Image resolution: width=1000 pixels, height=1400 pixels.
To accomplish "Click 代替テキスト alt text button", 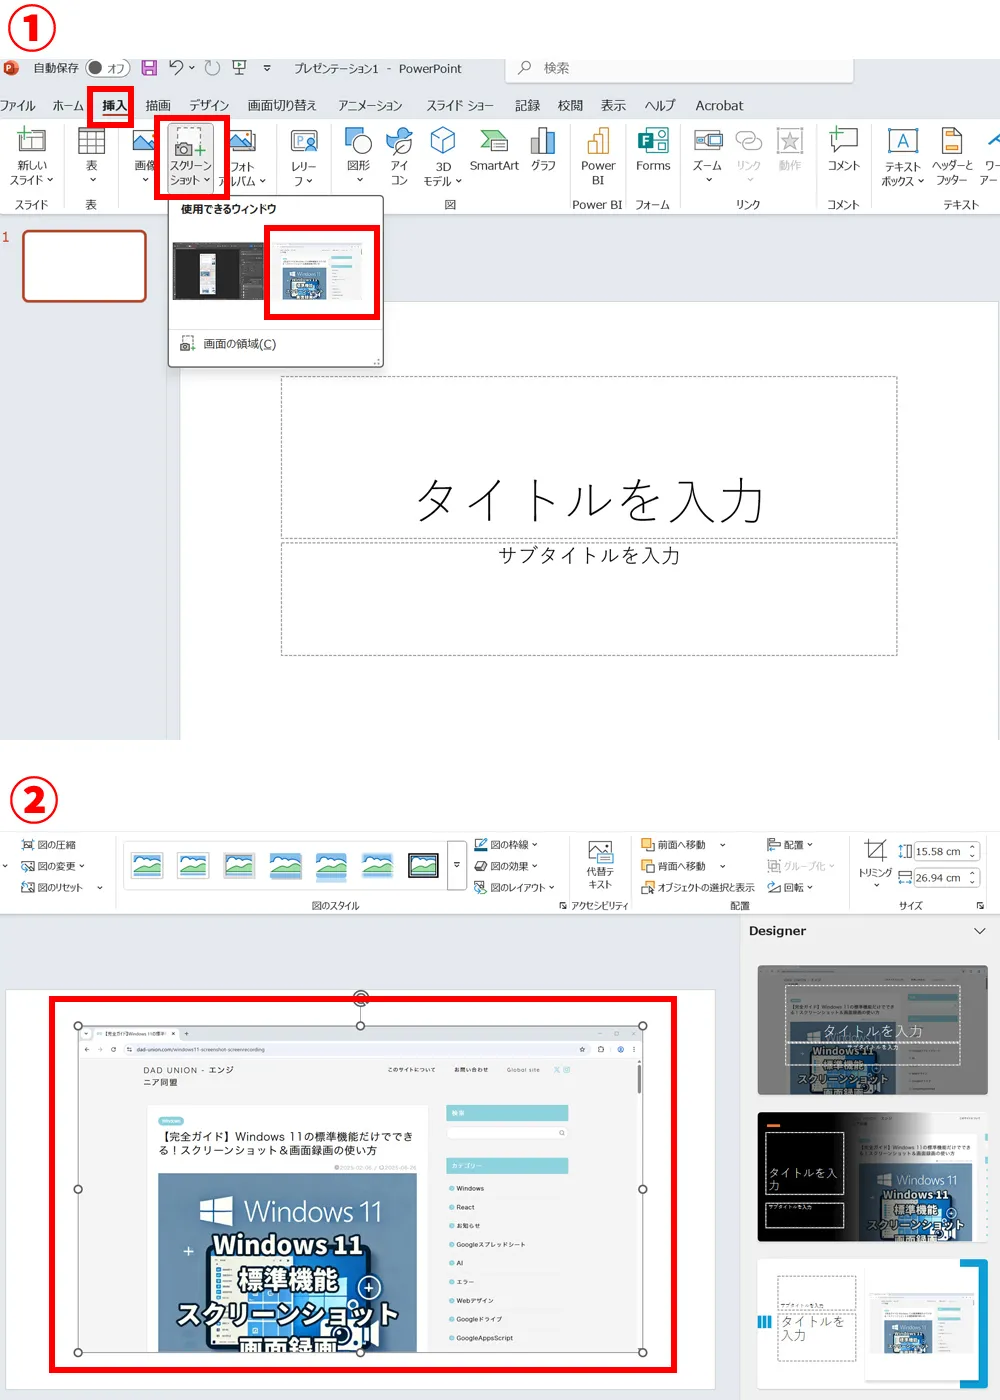I will coord(600,864).
